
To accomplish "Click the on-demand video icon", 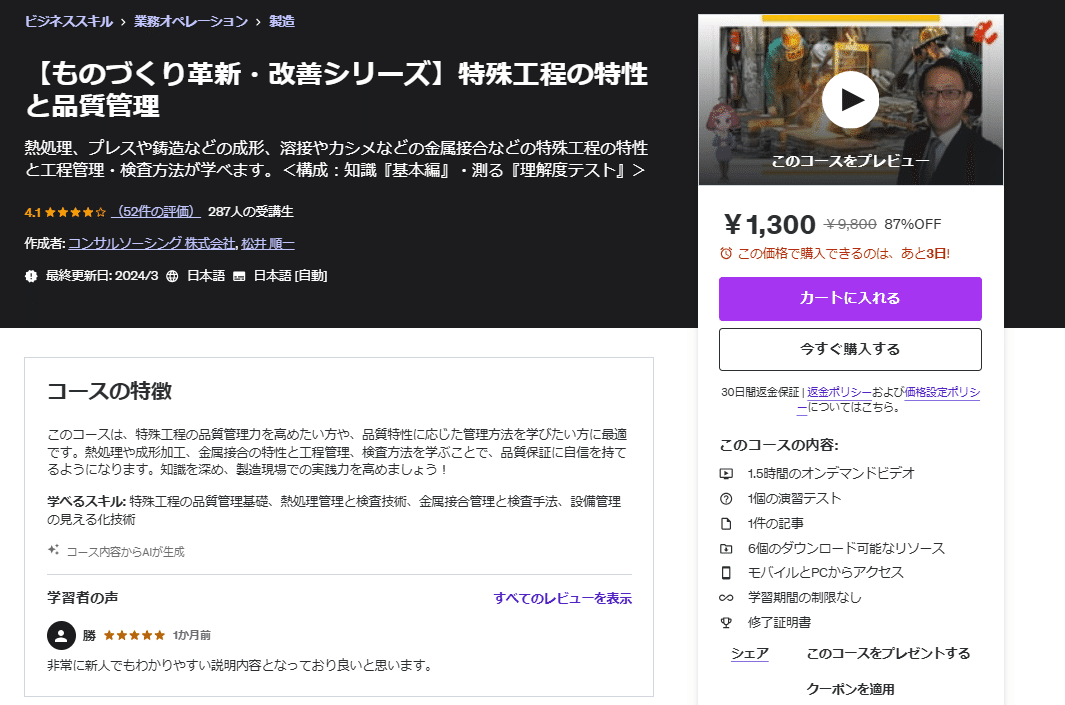I will tap(725, 473).
